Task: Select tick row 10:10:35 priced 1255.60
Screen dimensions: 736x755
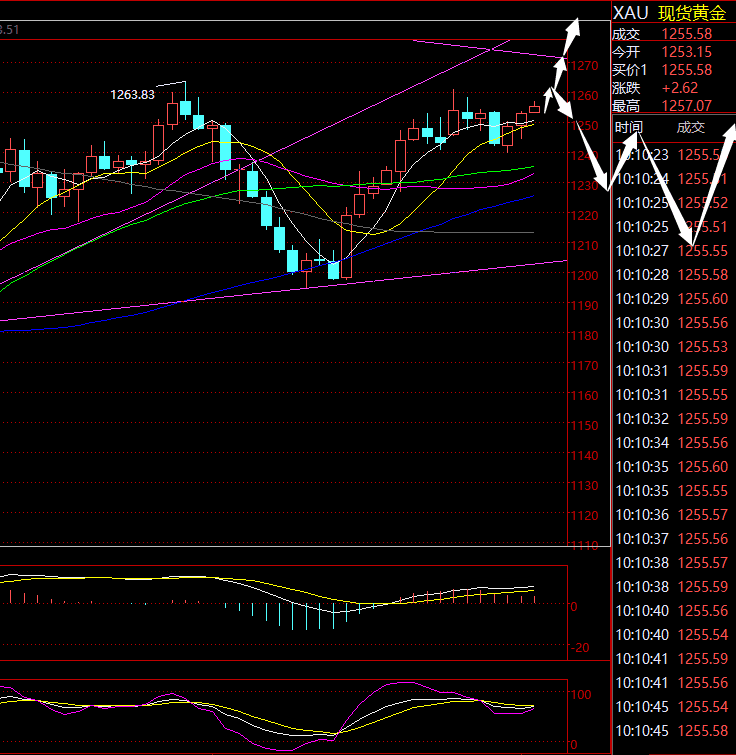Action: pyautogui.click(x=673, y=467)
